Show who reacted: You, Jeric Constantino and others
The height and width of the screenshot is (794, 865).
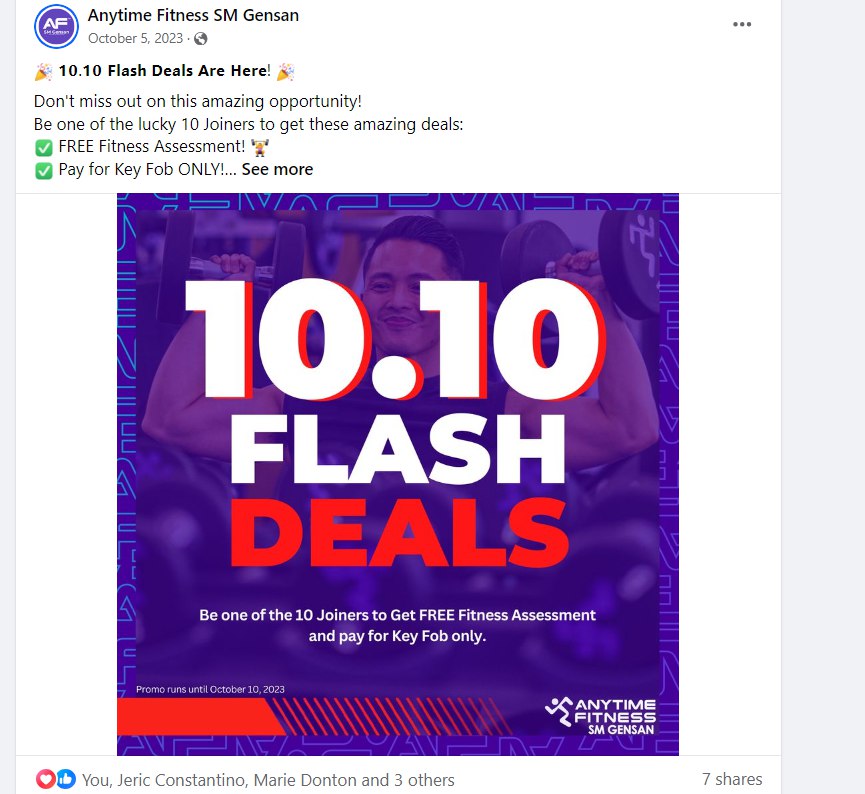268,780
